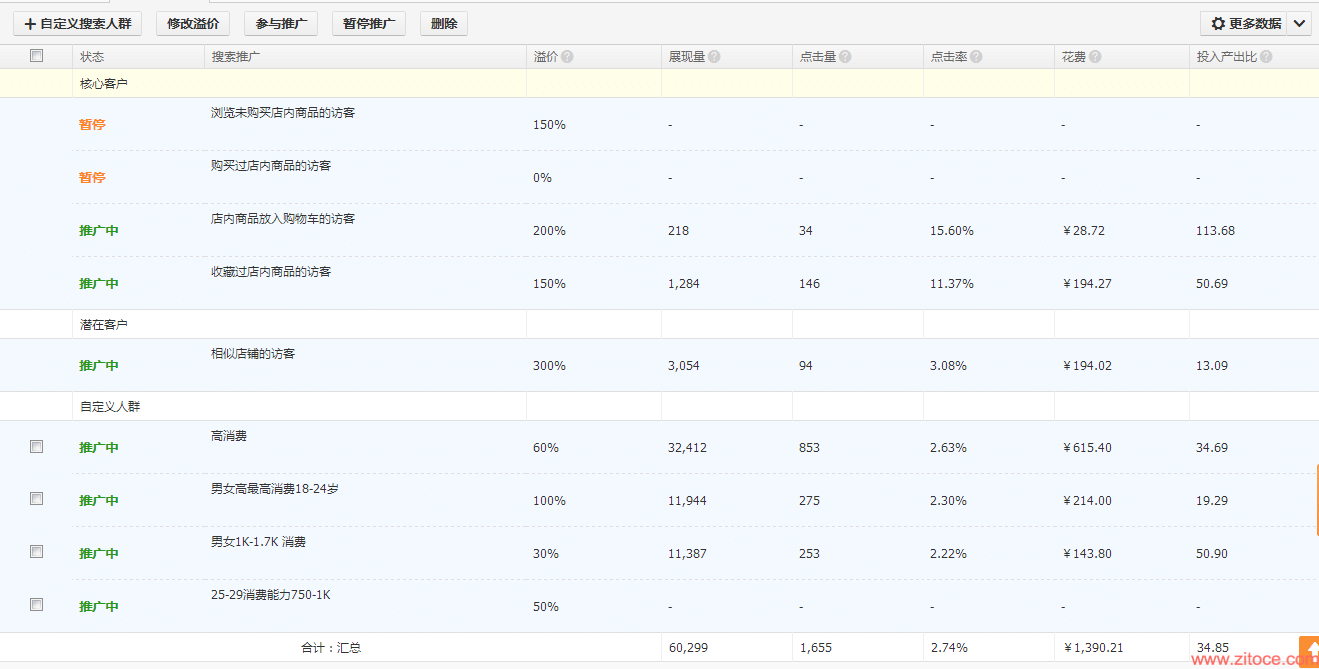Click help icon beside 投入产出比 header
1319x669 pixels.
tap(1266, 57)
